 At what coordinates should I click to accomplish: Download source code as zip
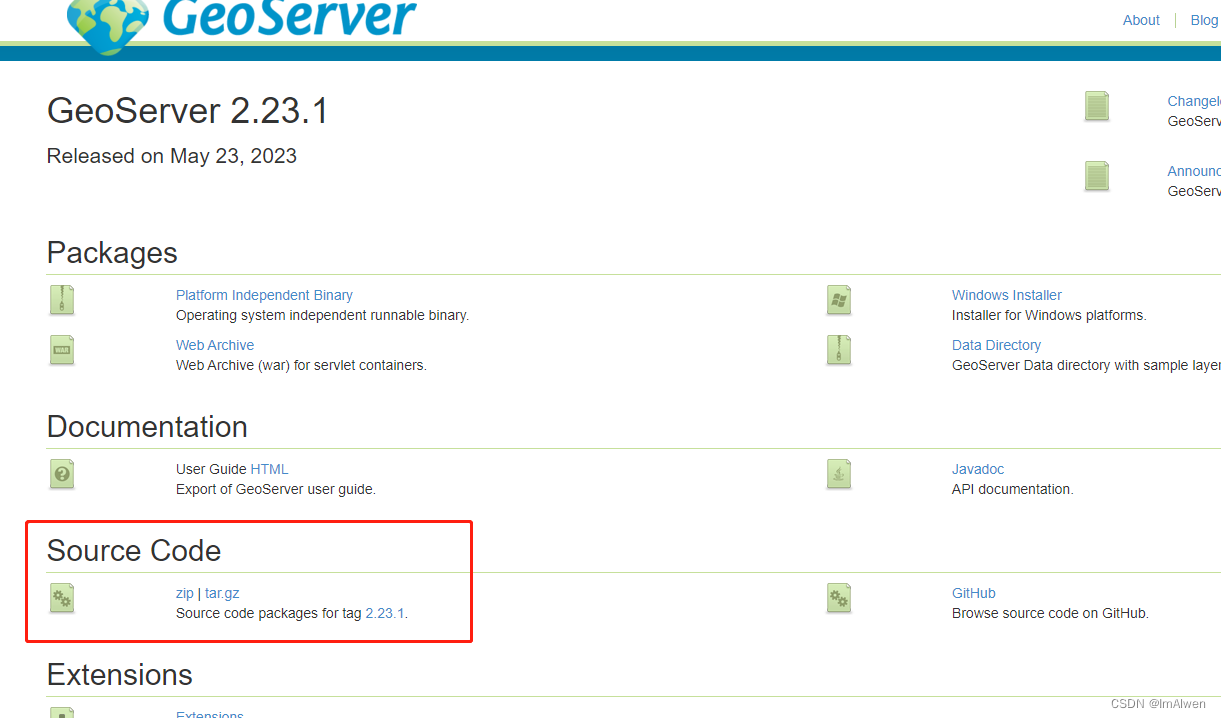[x=184, y=592]
